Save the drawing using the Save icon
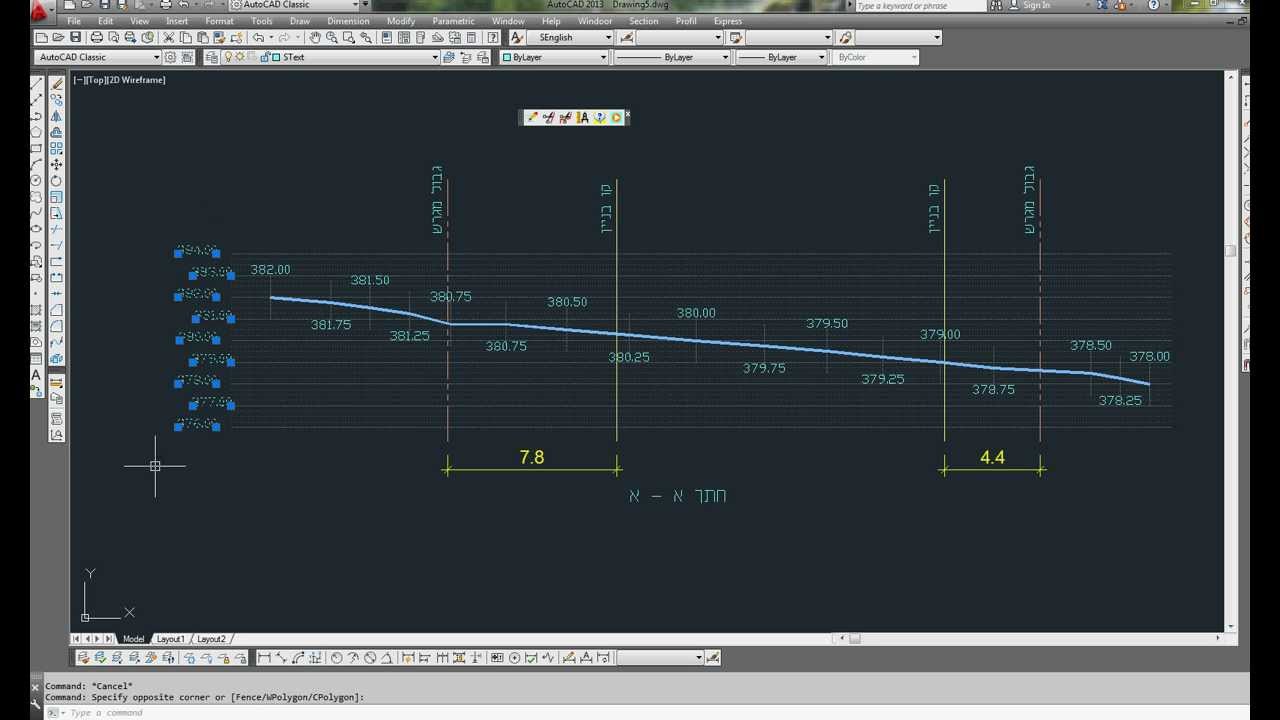The width and height of the screenshot is (1280, 720). [x=75, y=37]
